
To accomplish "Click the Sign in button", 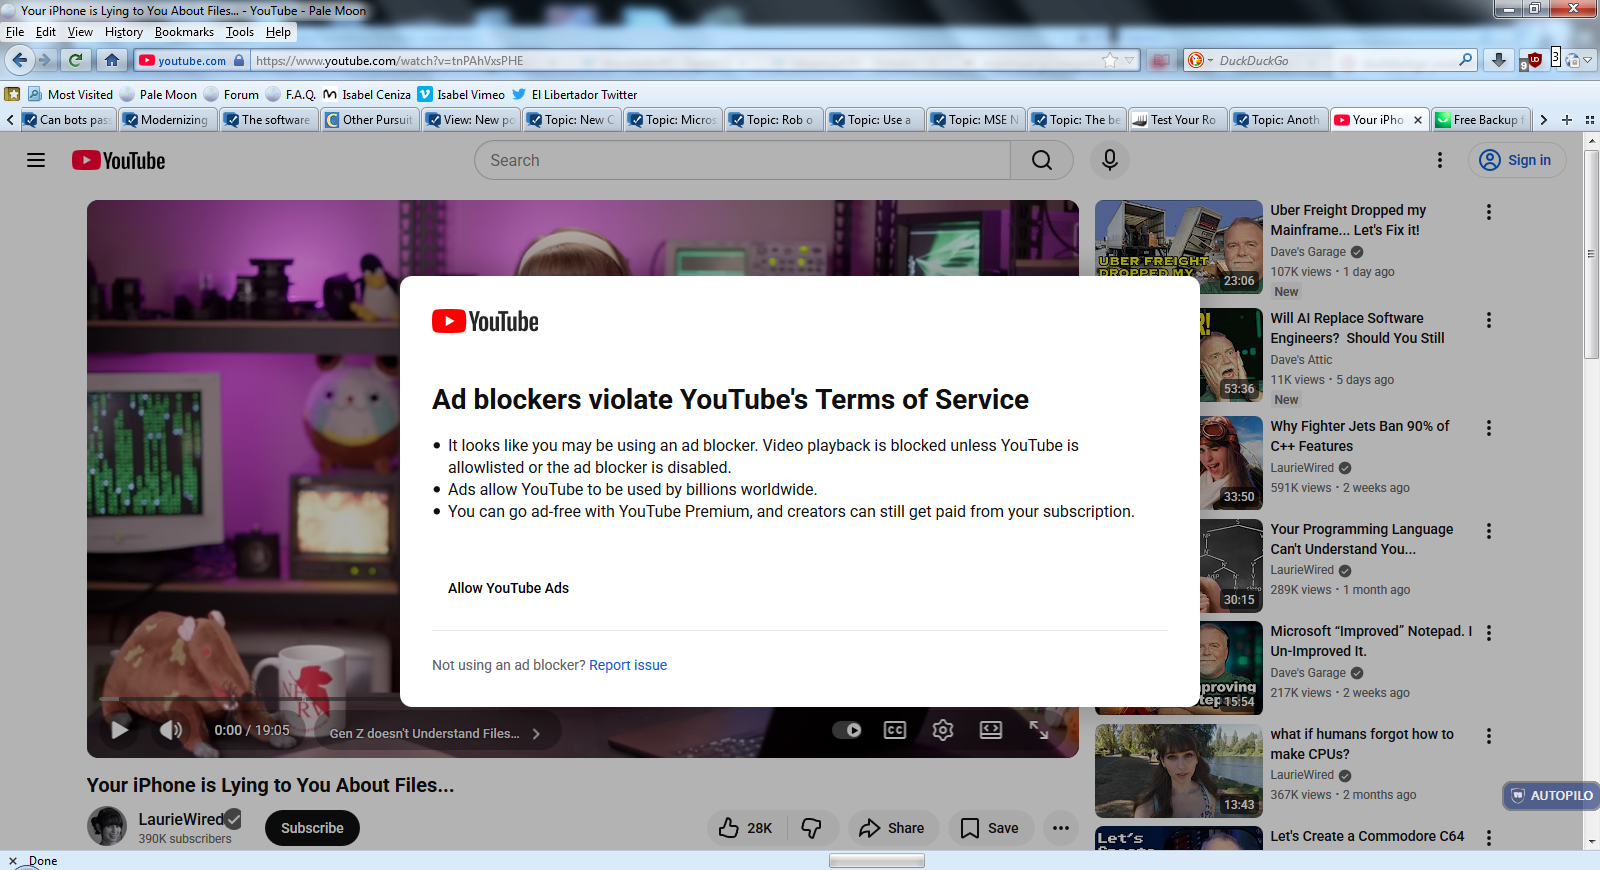I will tap(1517, 160).
